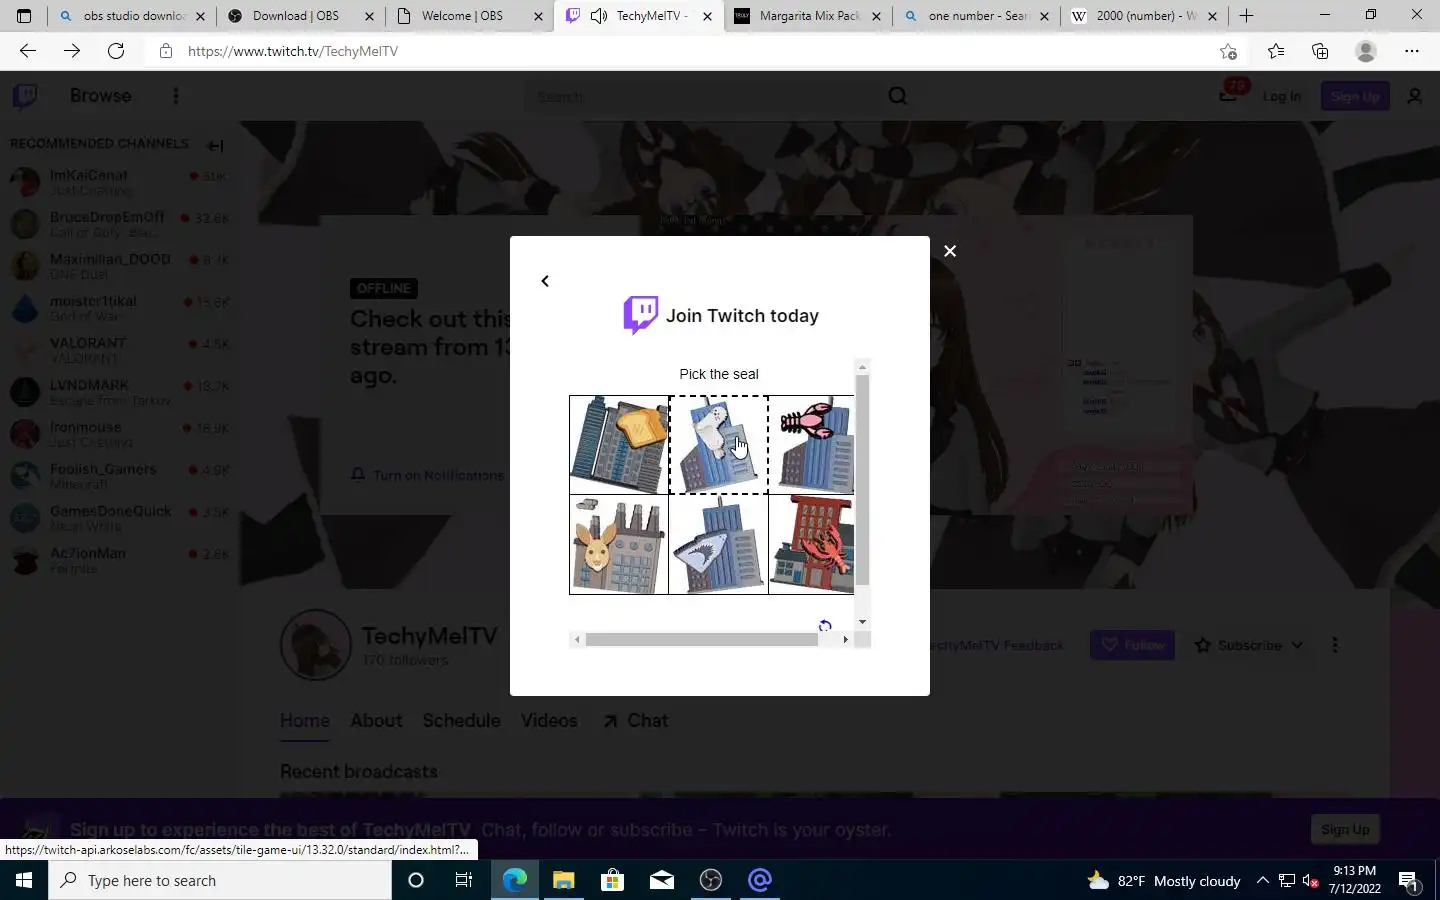Open the browser profile avatar
Screen dimensions: 1440x900
[x=1366, y=51]
